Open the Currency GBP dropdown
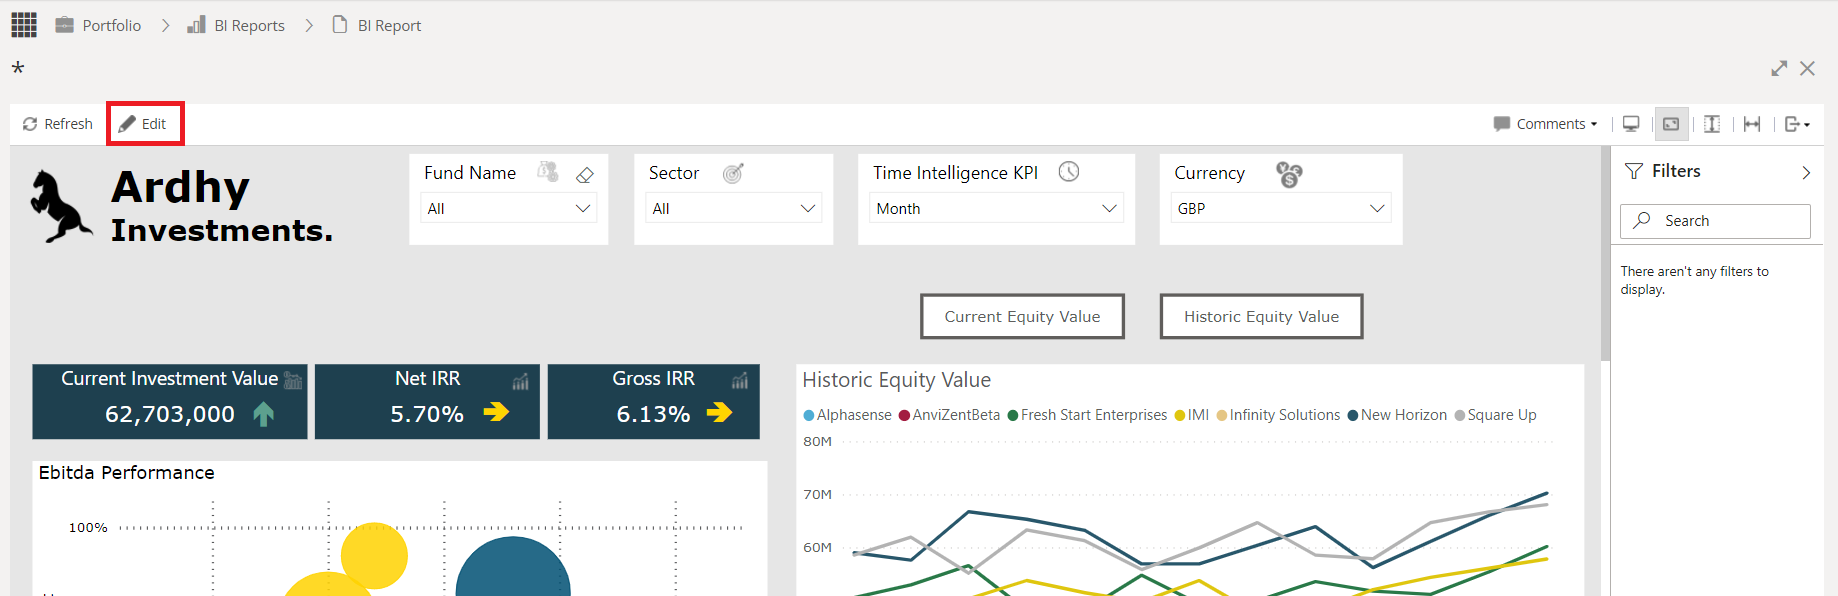Viewport: 1838px width, 596px height. coord(1280,208)
